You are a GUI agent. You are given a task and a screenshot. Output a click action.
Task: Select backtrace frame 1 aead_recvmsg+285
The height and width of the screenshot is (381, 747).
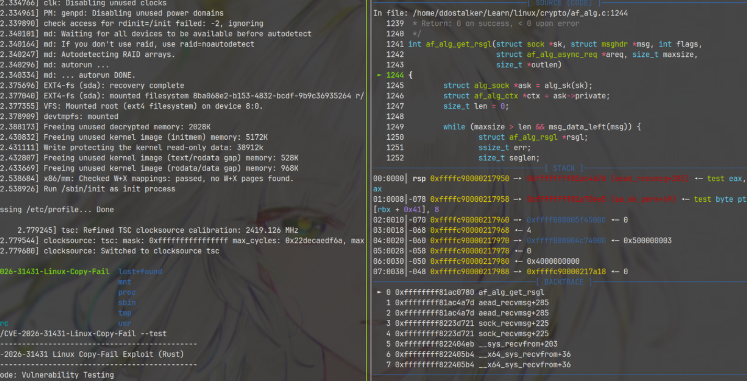(467, 303)
